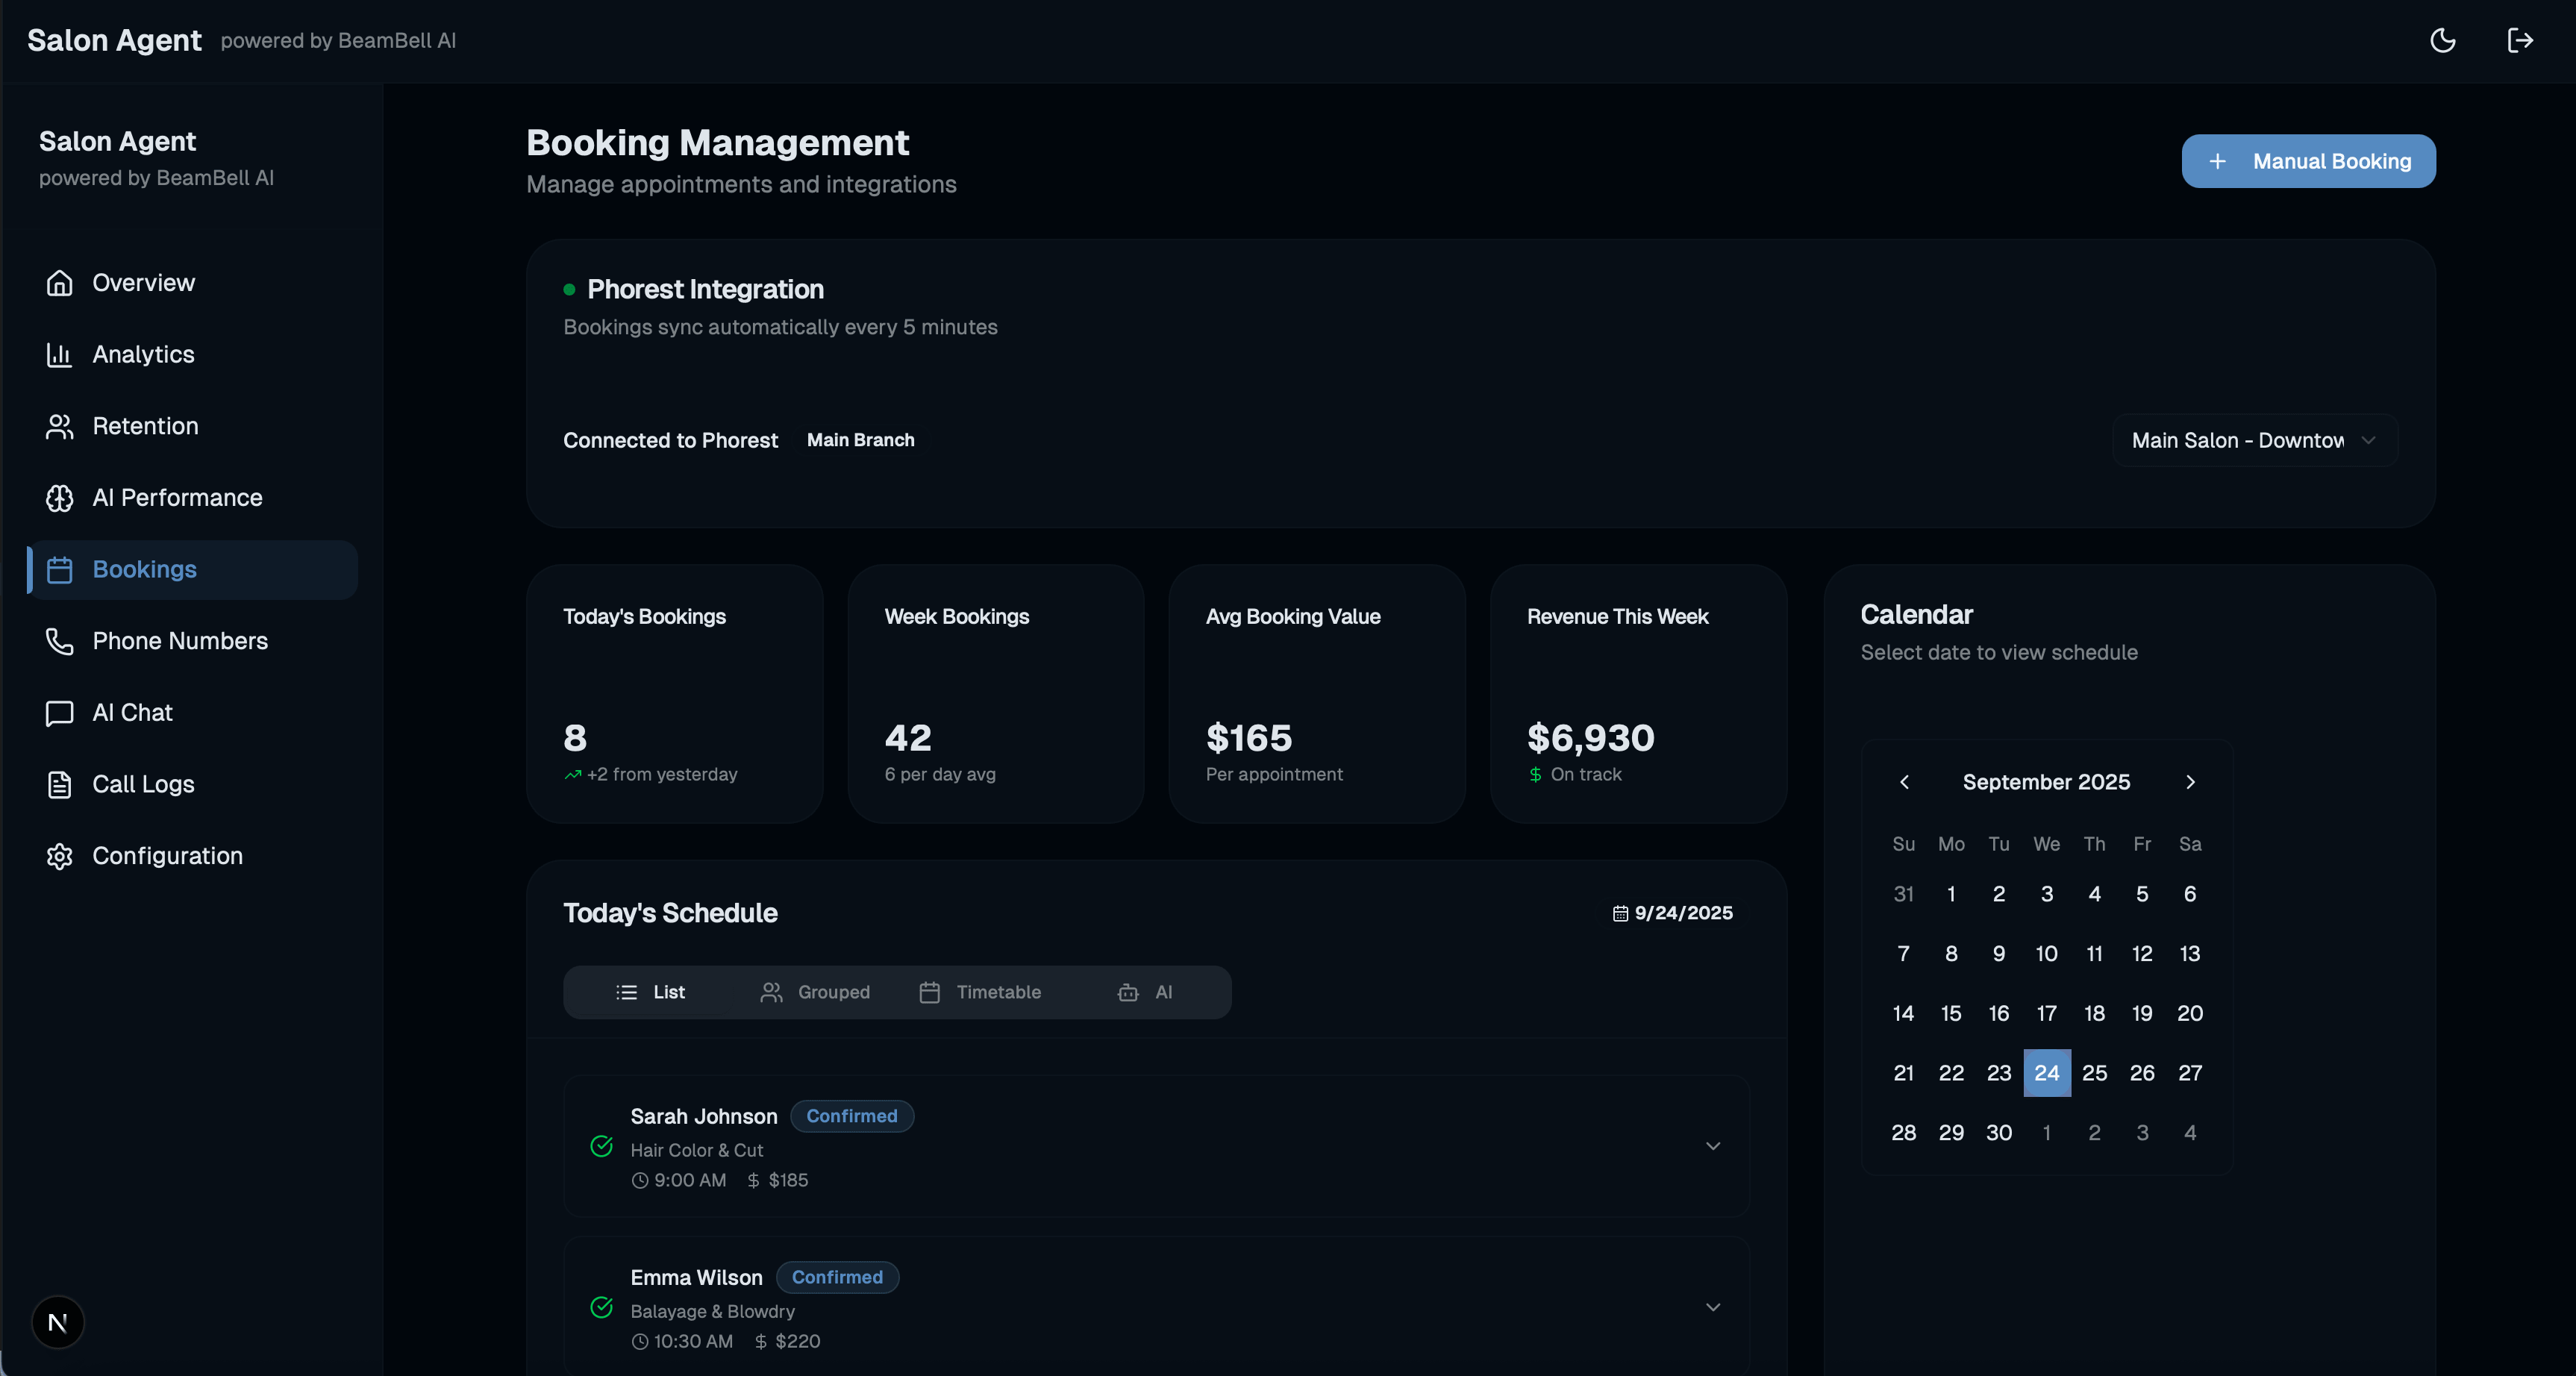Expand Sarah Johnson's booking details
The height and width of the screenshot is (1376, 2576).
click(x=1714, y=1146)
